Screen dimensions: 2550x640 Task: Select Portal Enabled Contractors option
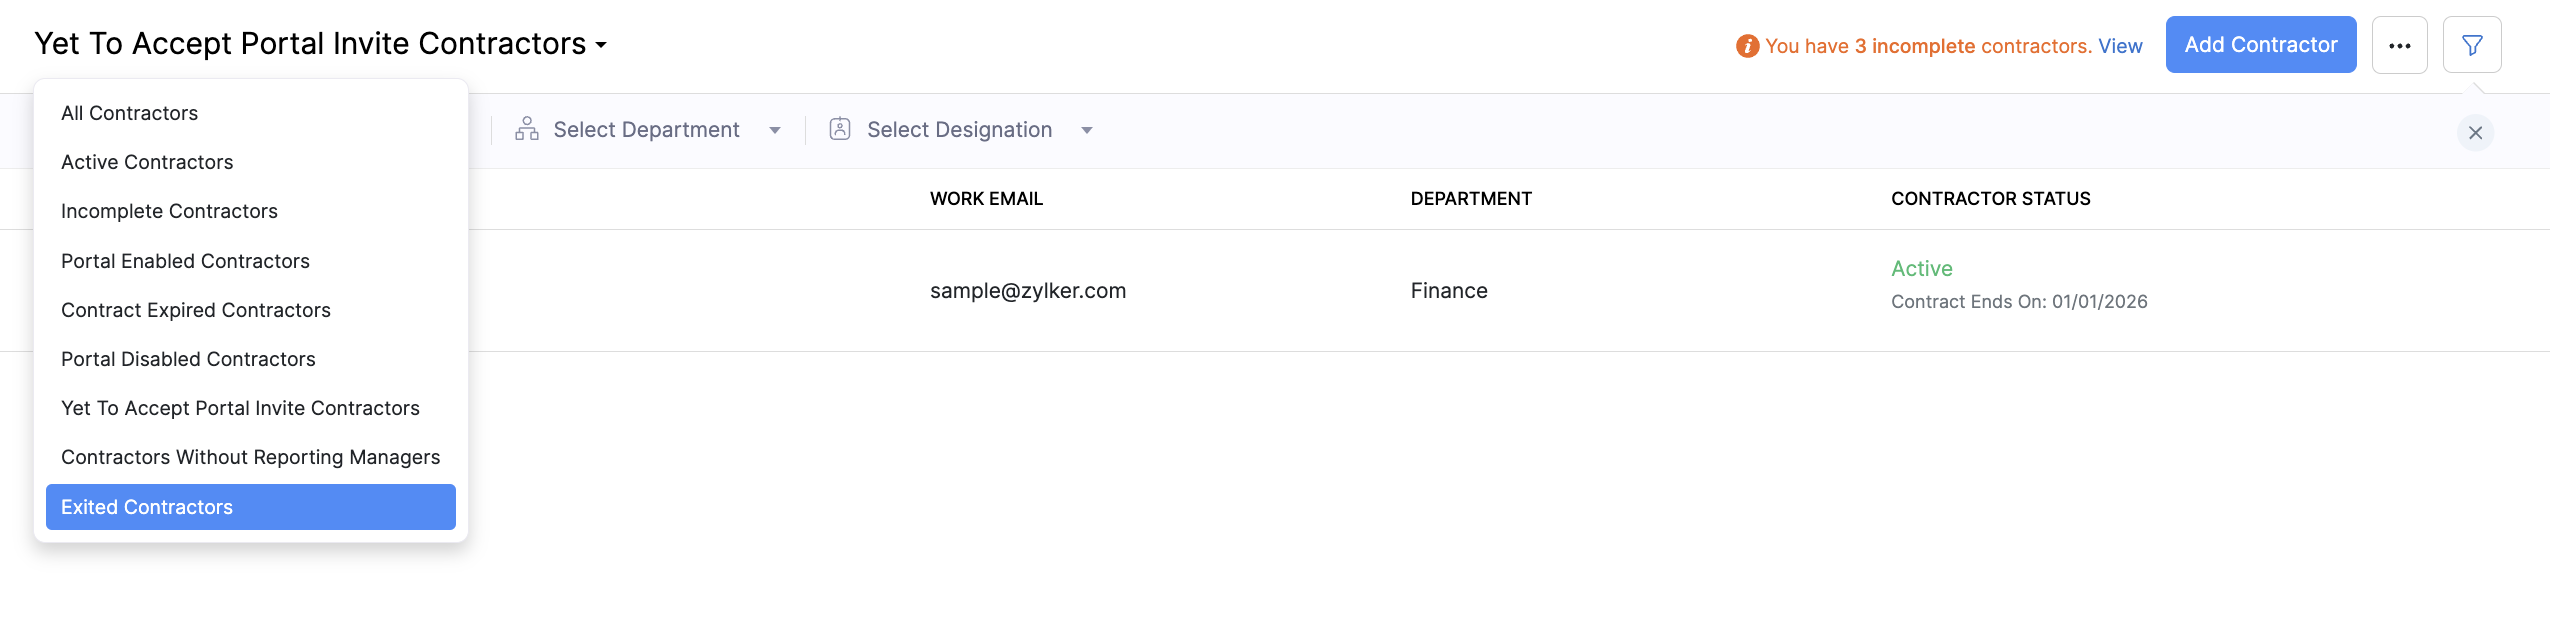185,261
